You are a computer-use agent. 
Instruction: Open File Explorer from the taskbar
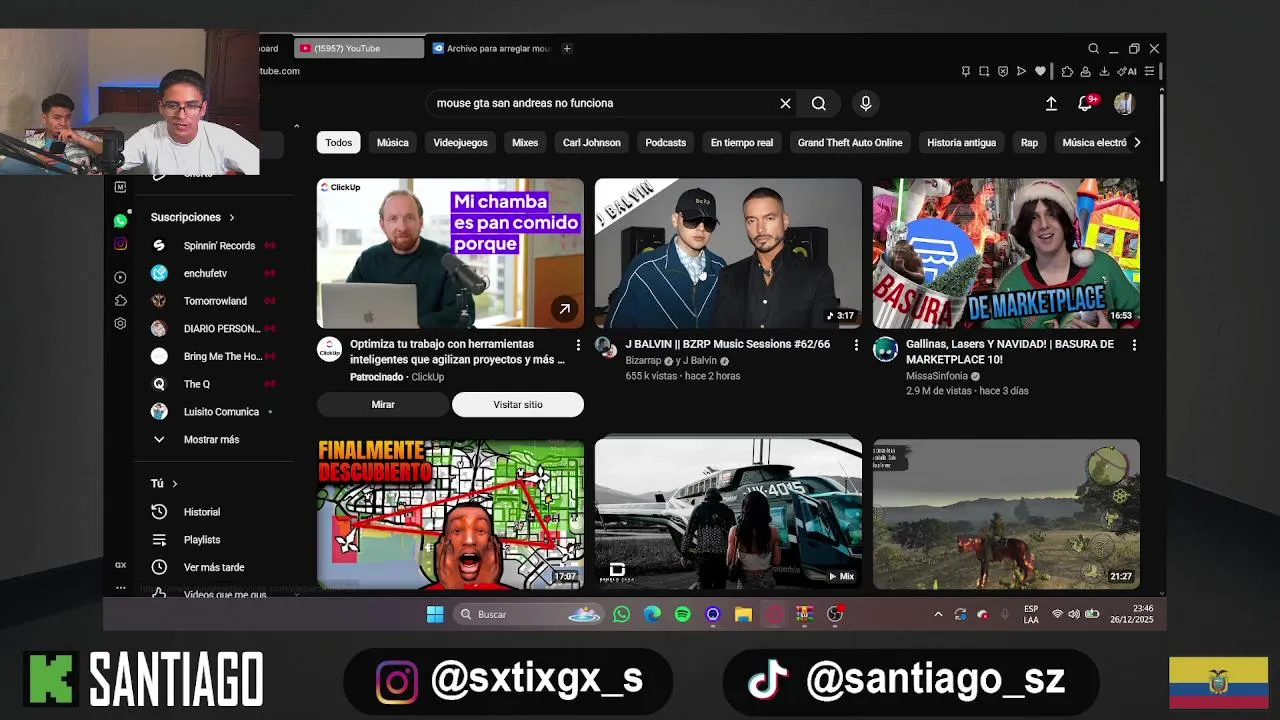[743, 614]
